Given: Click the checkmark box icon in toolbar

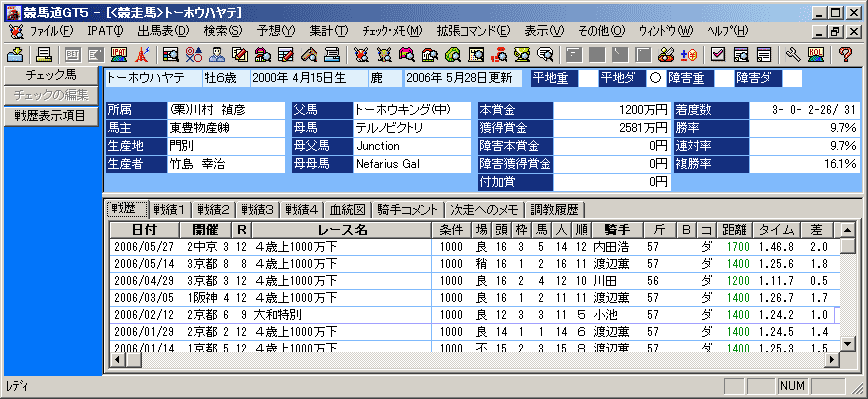Looking at the screenshot, I should [719, 54].
